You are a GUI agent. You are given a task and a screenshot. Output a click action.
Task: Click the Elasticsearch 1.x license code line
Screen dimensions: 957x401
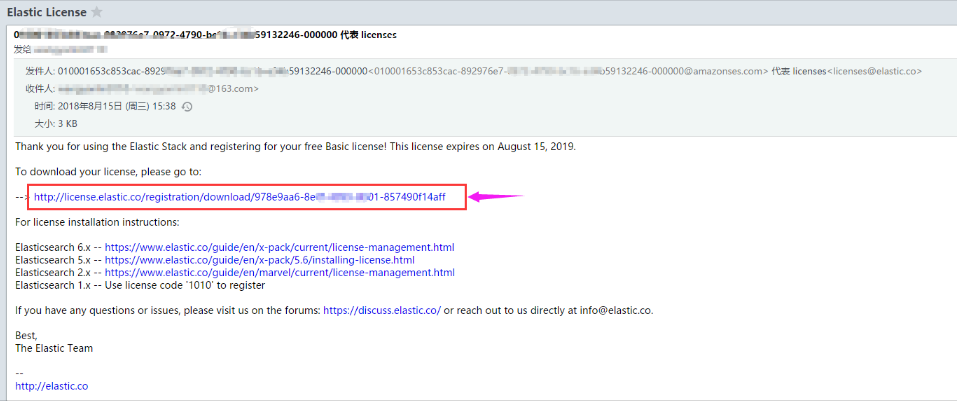coord(140,284)
